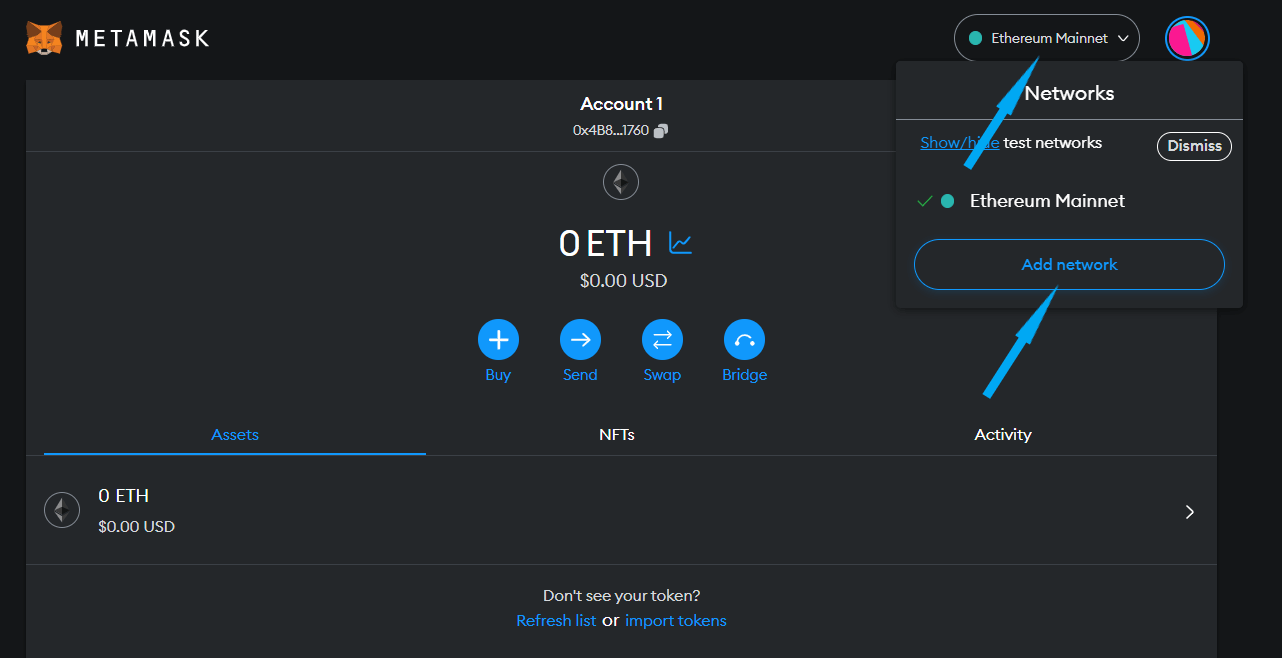Click the Ethereum logo above the balance

(x=621, y=182)
